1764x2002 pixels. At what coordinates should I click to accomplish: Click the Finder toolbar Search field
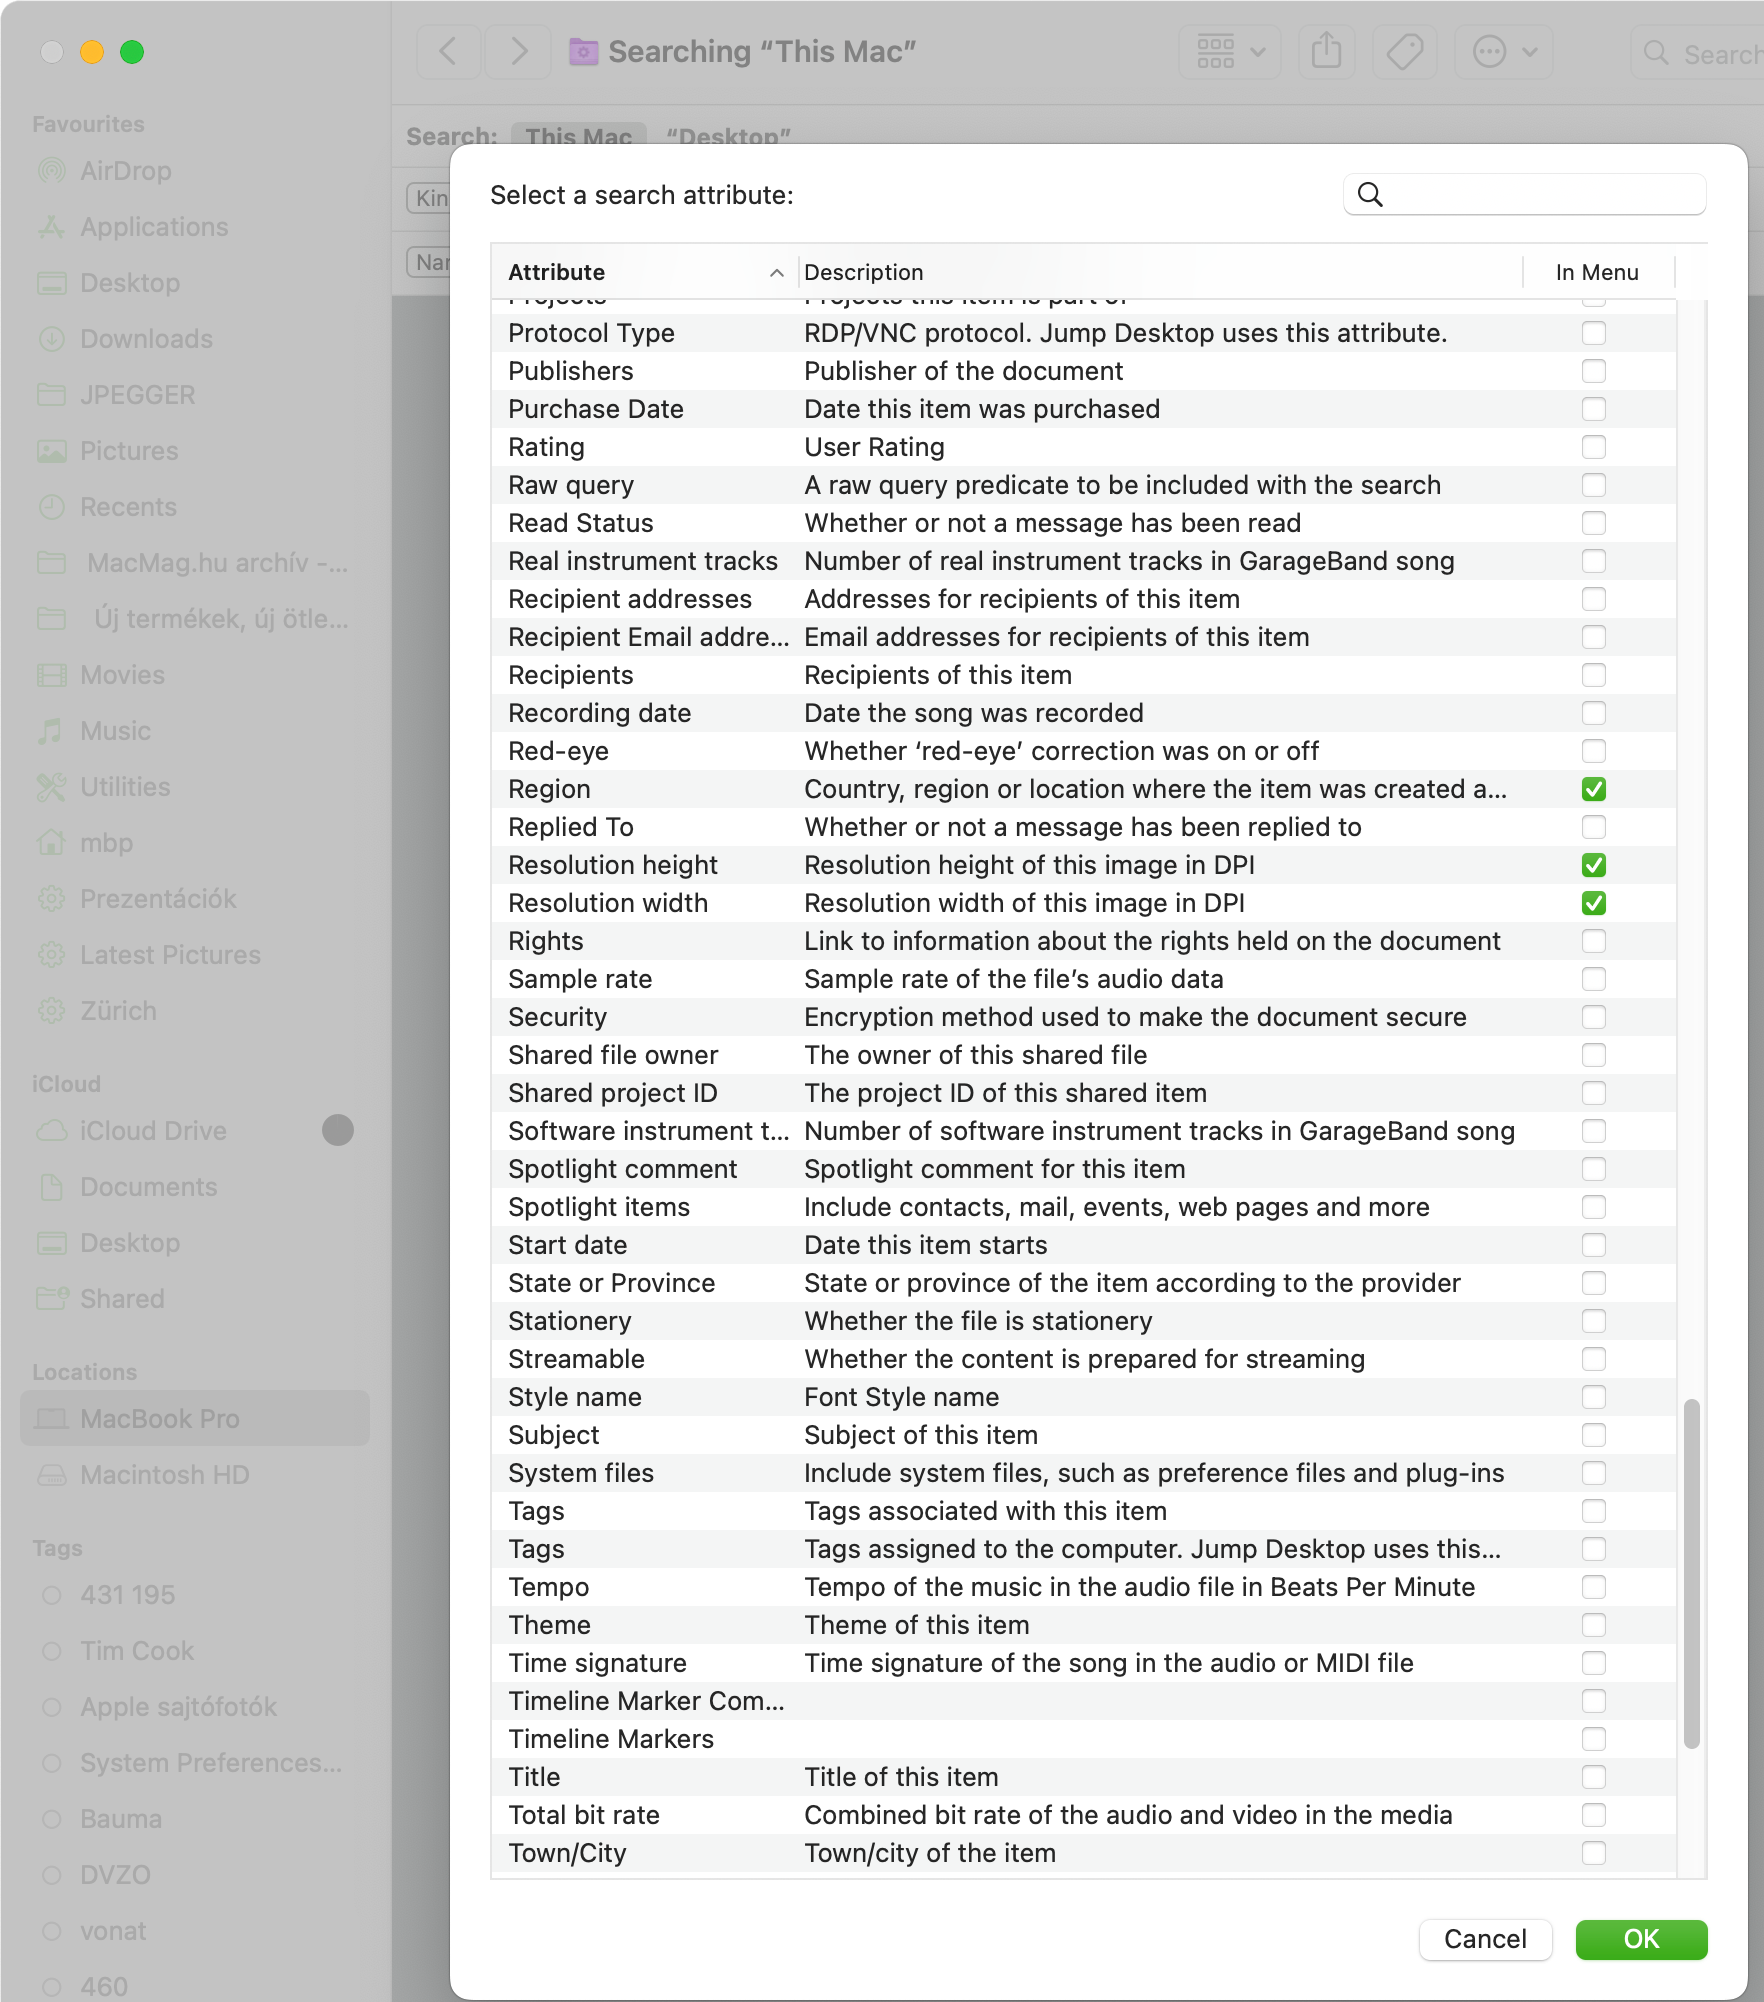click(x=1700, y=53)
